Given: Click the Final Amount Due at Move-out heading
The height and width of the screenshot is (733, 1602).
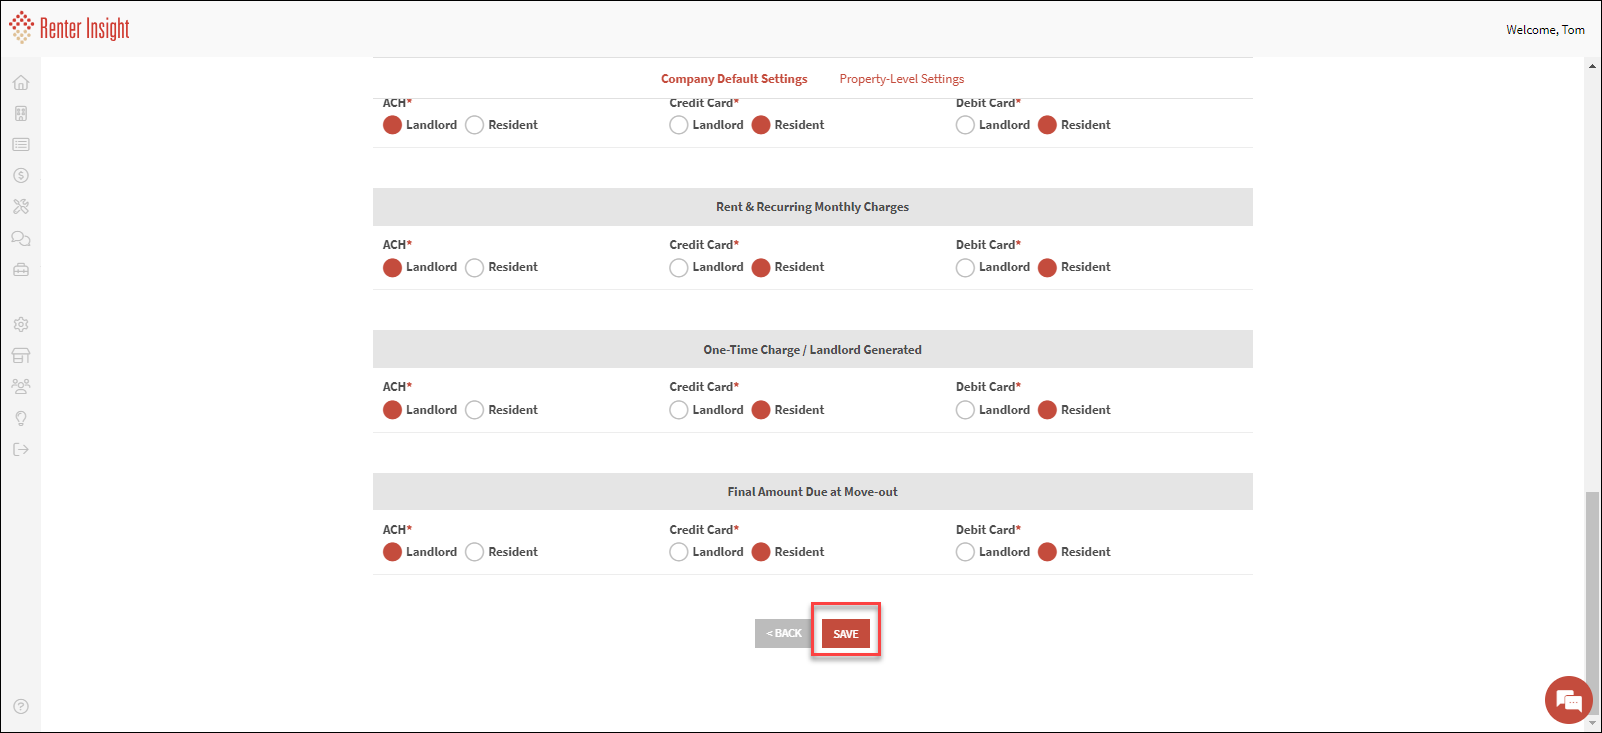Looking at the screenshot, I should (812, 492).
